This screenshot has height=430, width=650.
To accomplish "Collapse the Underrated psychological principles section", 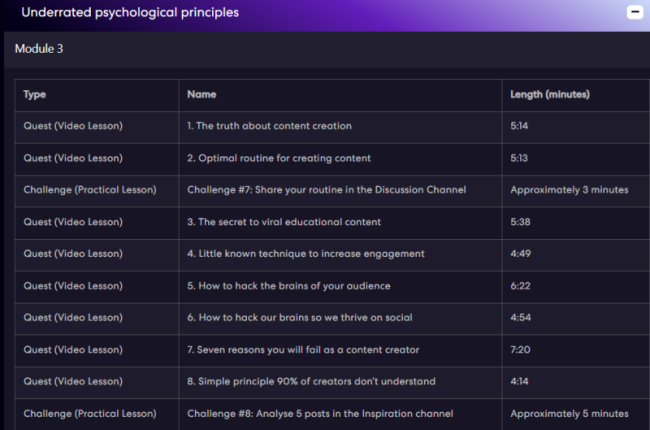I will click(633, 13).
